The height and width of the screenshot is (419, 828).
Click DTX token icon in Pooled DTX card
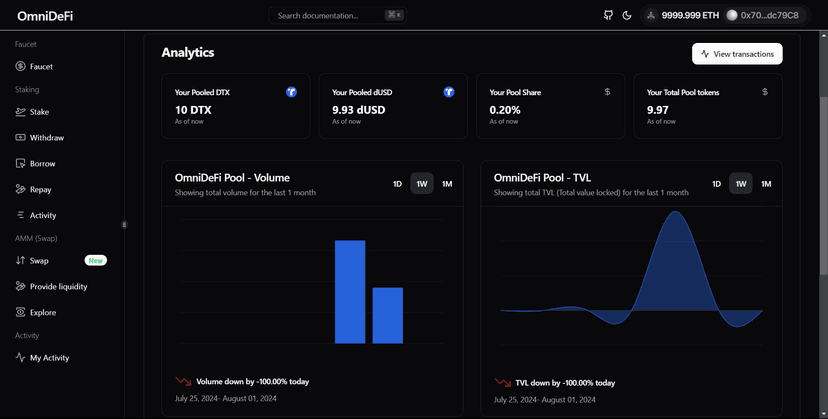(291, 92)
